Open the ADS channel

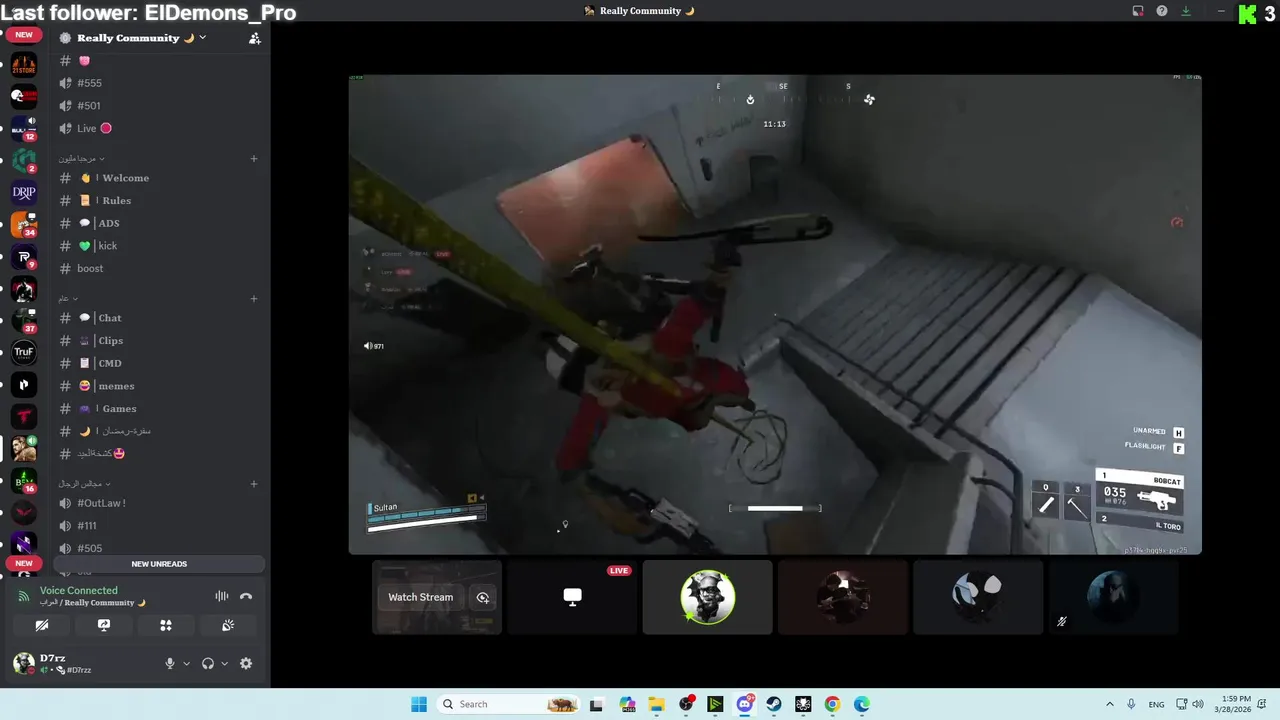159,223
